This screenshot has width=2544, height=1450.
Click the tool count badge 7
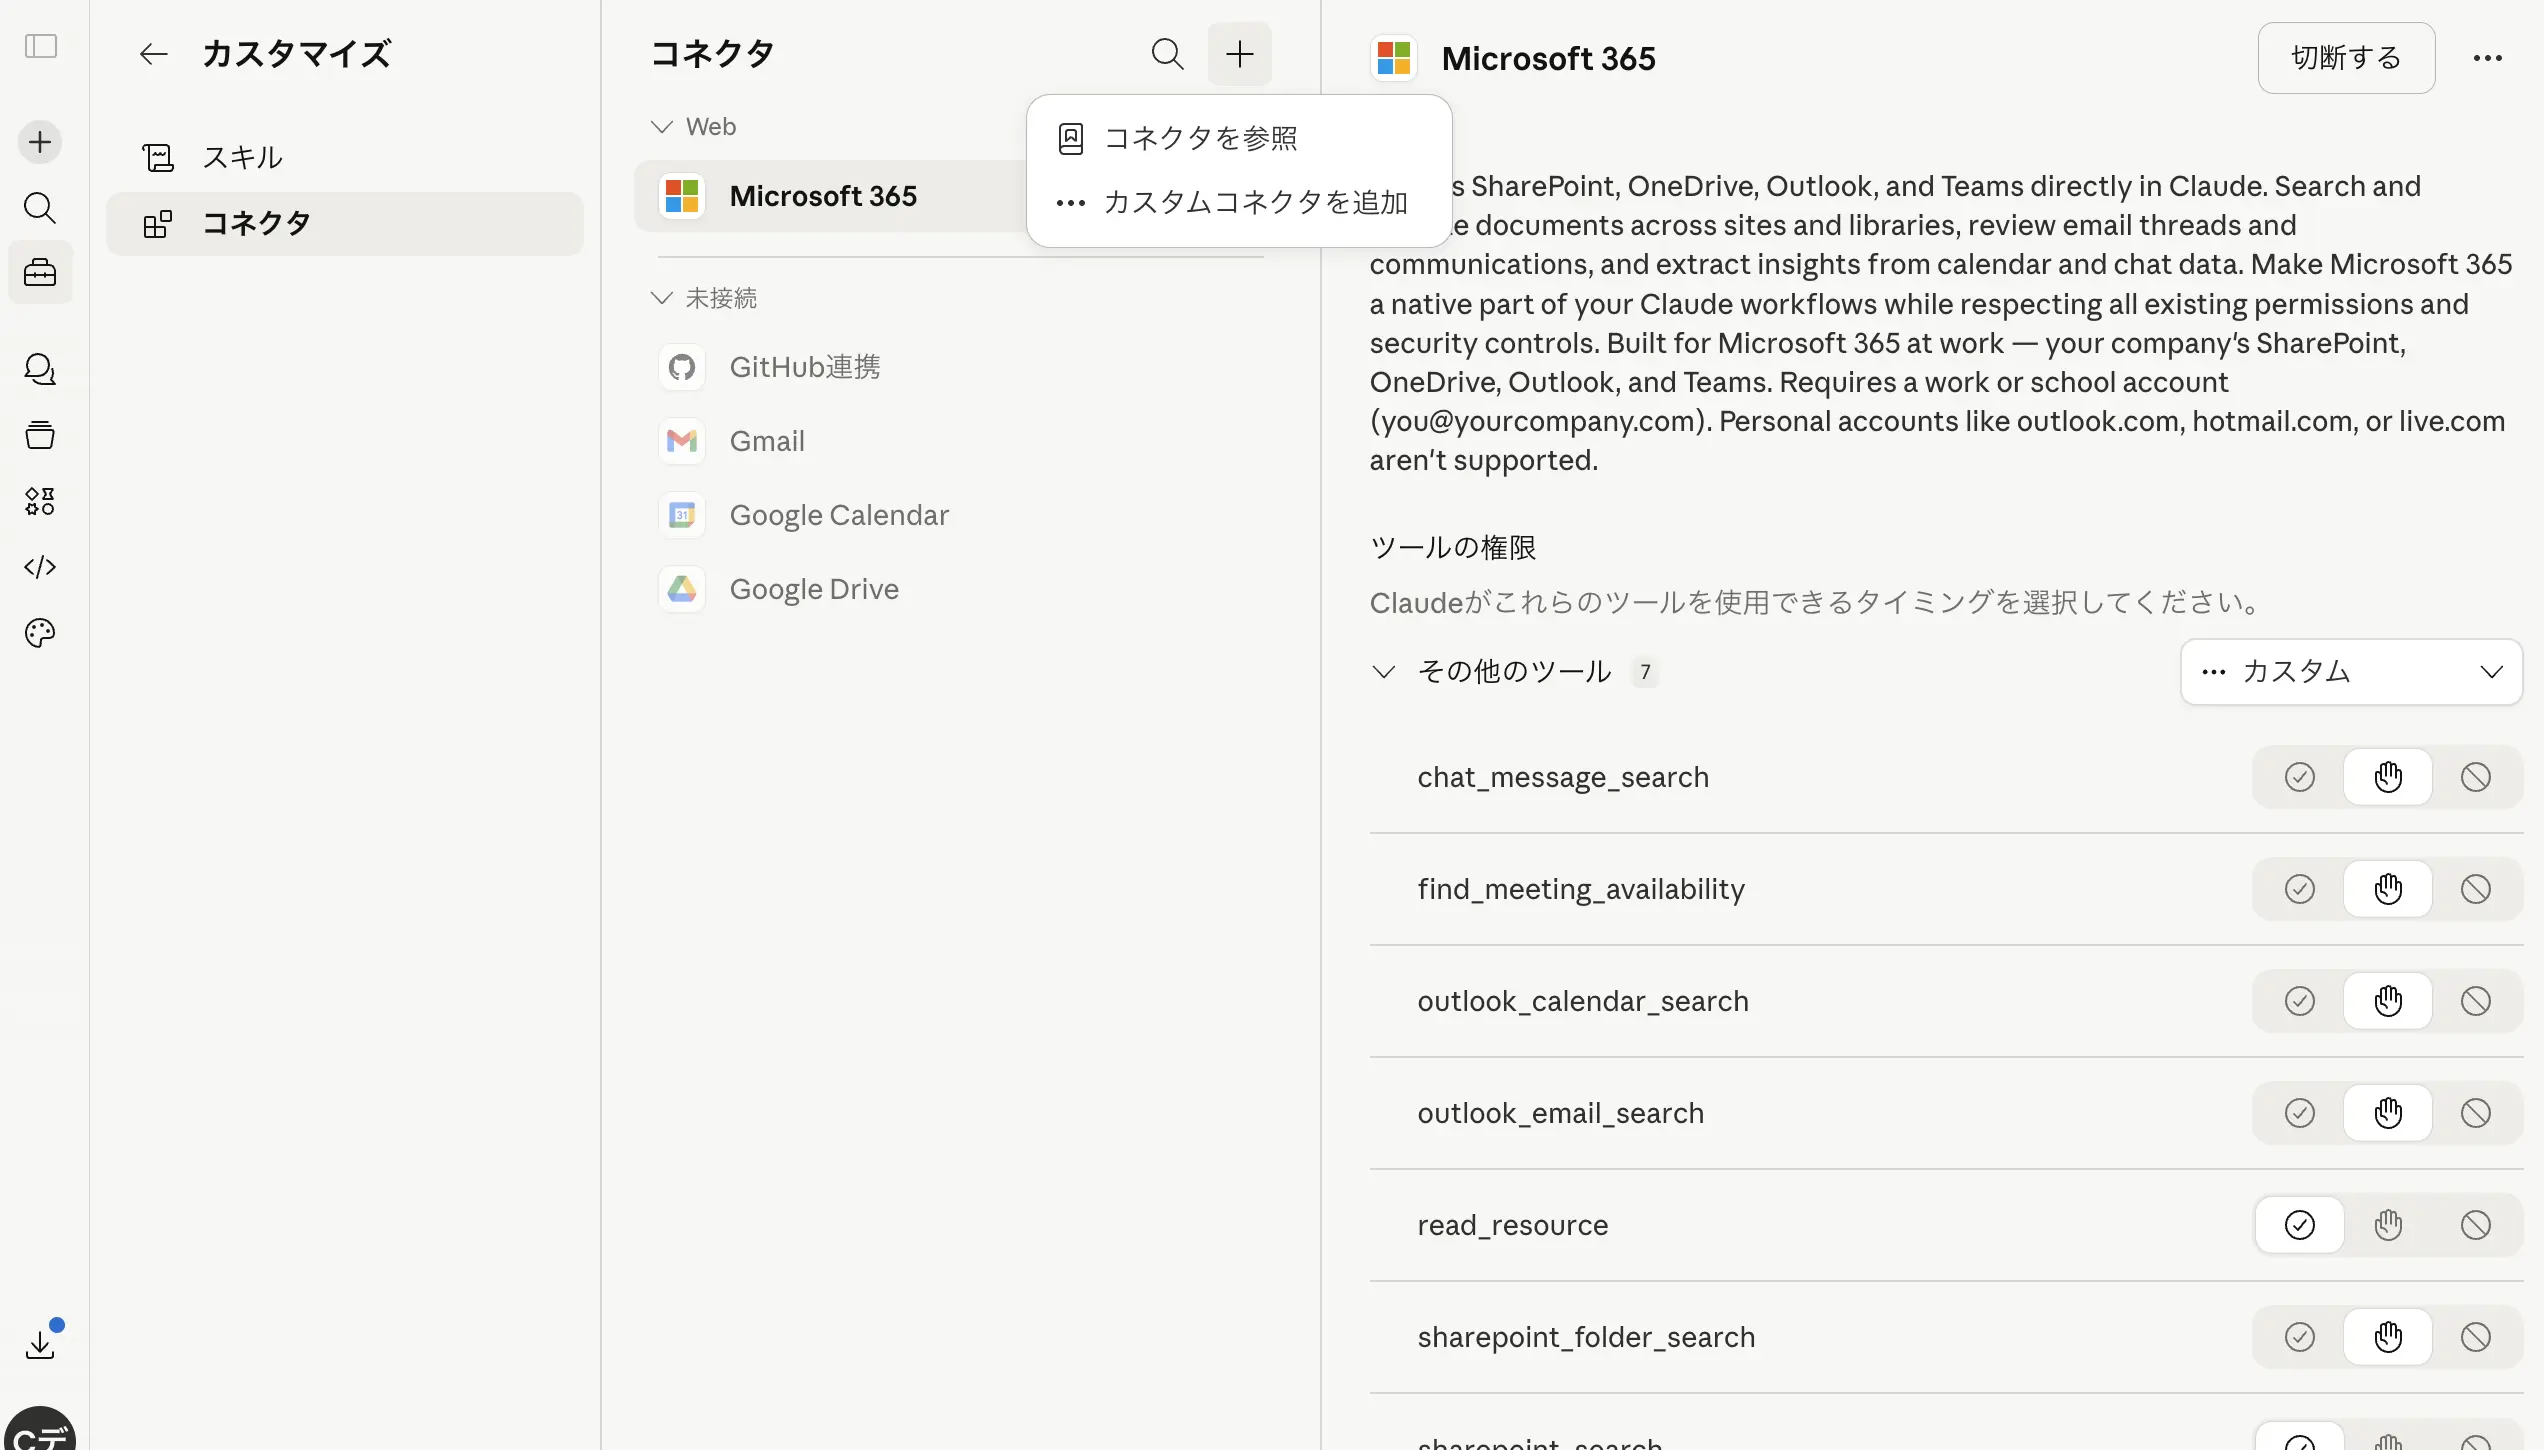1645,672
